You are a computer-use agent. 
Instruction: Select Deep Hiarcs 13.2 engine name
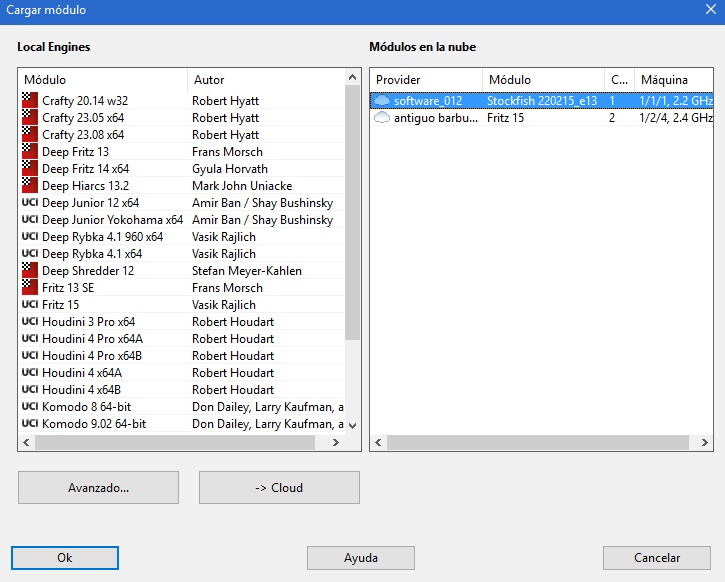coord(86,185)
